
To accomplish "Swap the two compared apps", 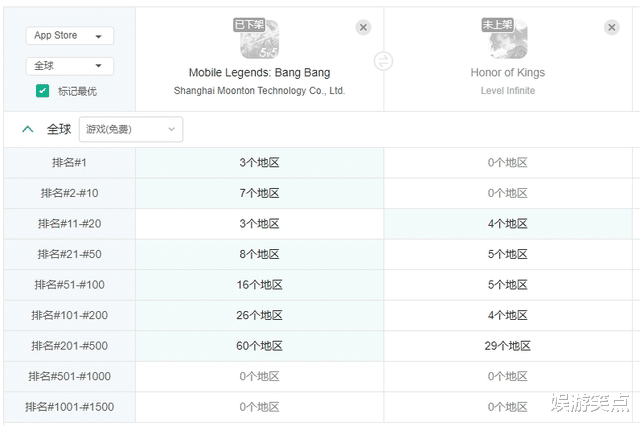I will tap(383, 61).
